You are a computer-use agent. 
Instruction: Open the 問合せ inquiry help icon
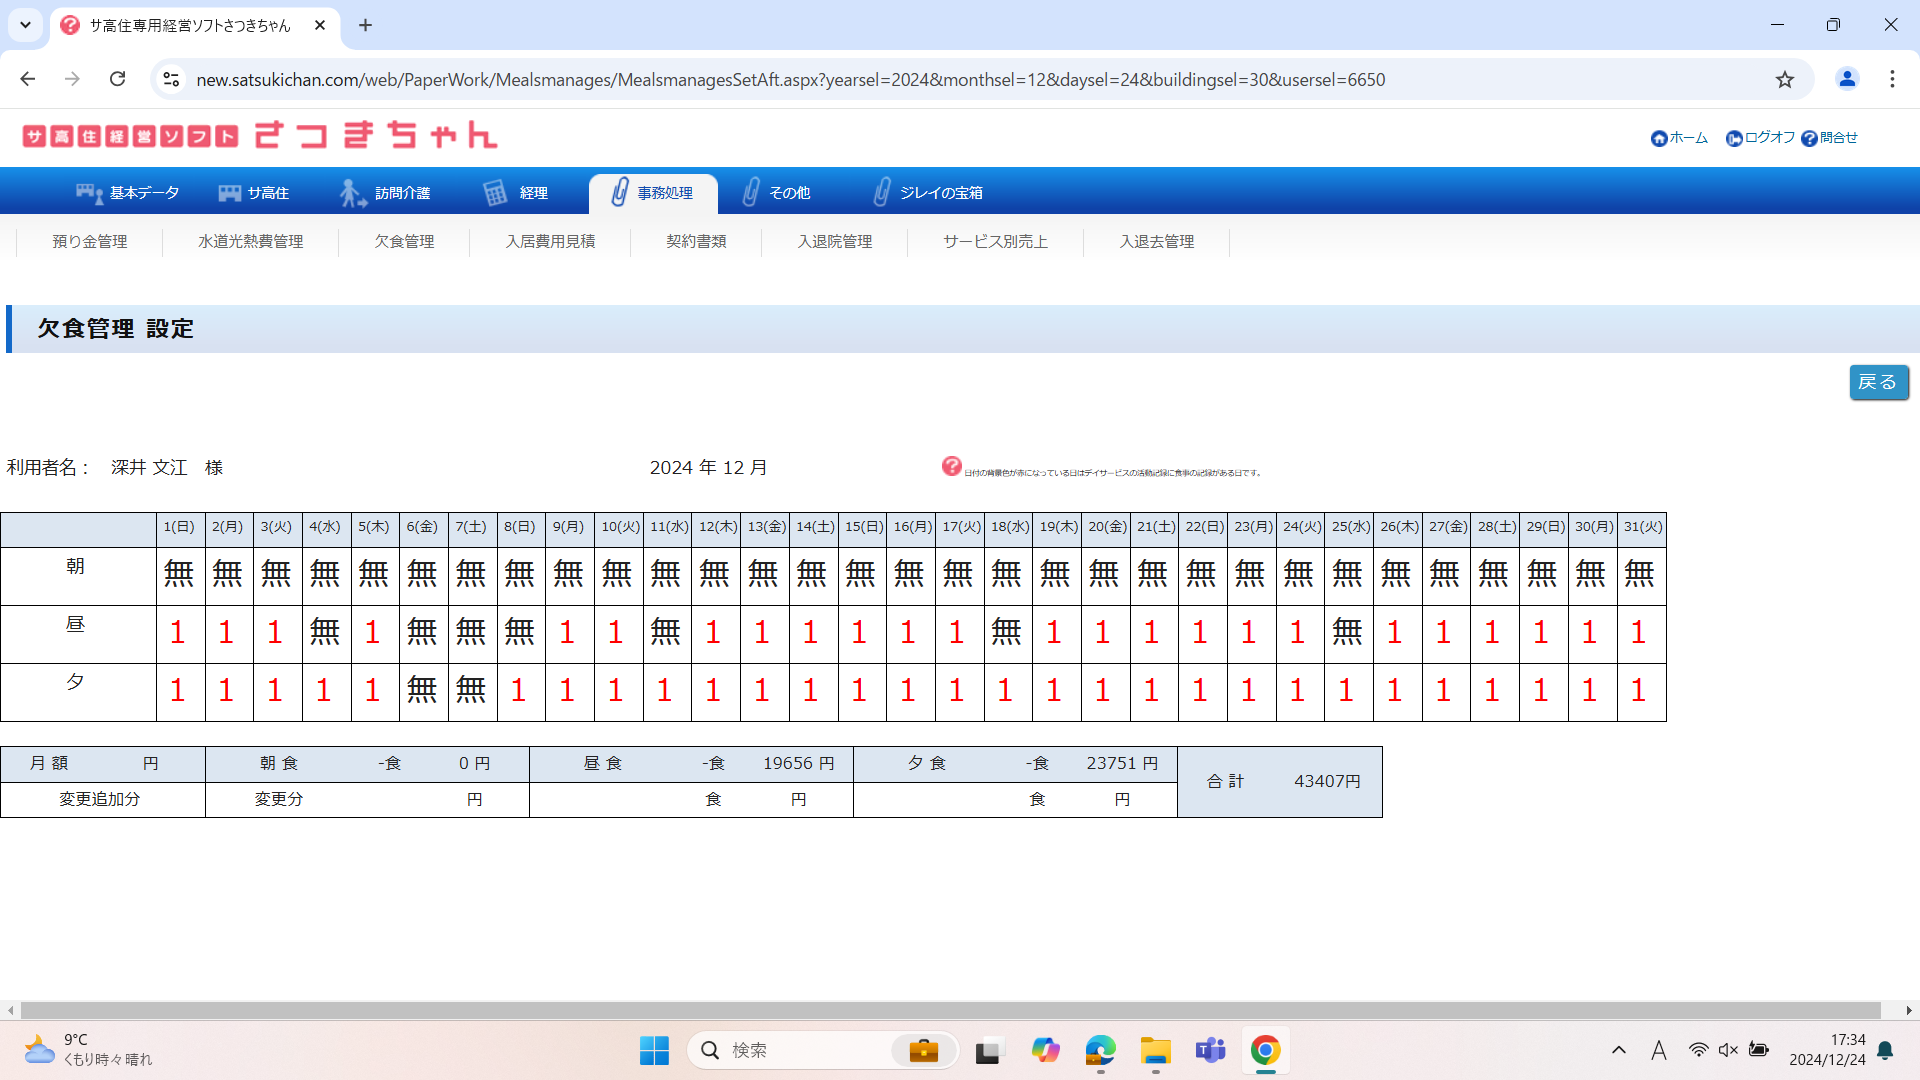tap(1809, 139)
